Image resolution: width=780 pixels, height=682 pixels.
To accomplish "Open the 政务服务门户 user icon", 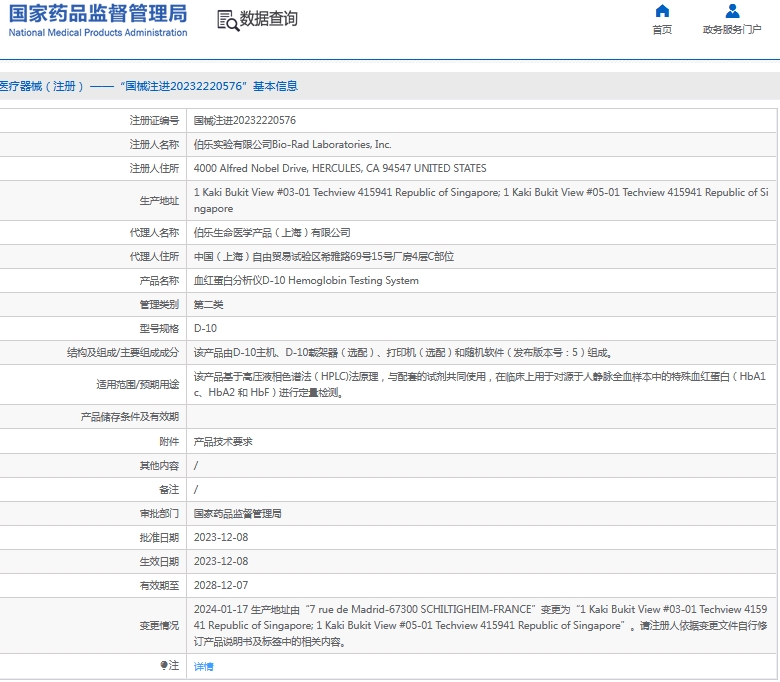I will (732, 11).
